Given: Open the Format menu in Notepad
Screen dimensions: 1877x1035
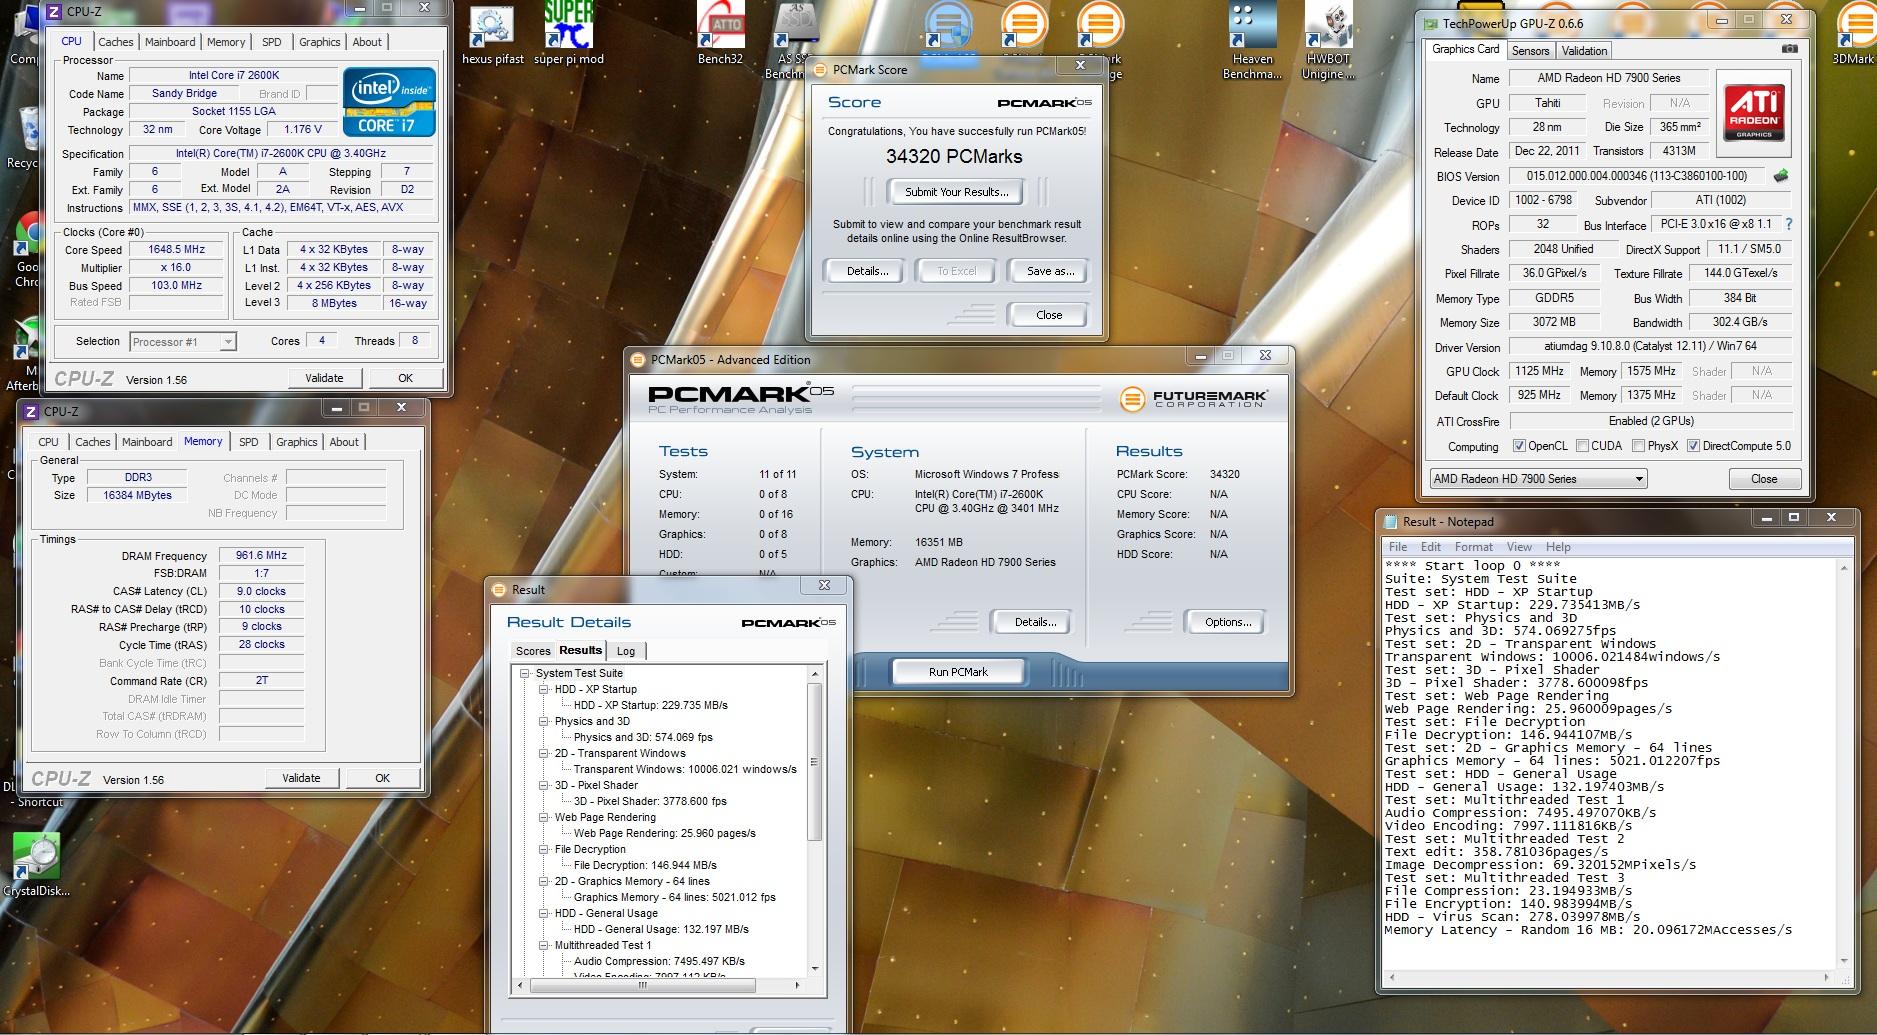Looking at the screenshot, I should (1473, 547).
